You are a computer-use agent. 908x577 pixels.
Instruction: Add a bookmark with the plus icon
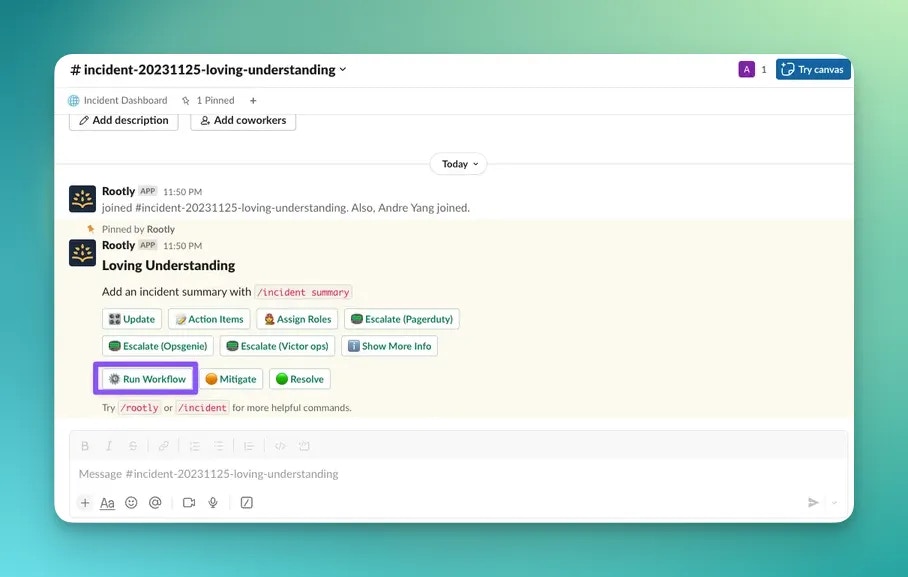click(x=253, y=100)
